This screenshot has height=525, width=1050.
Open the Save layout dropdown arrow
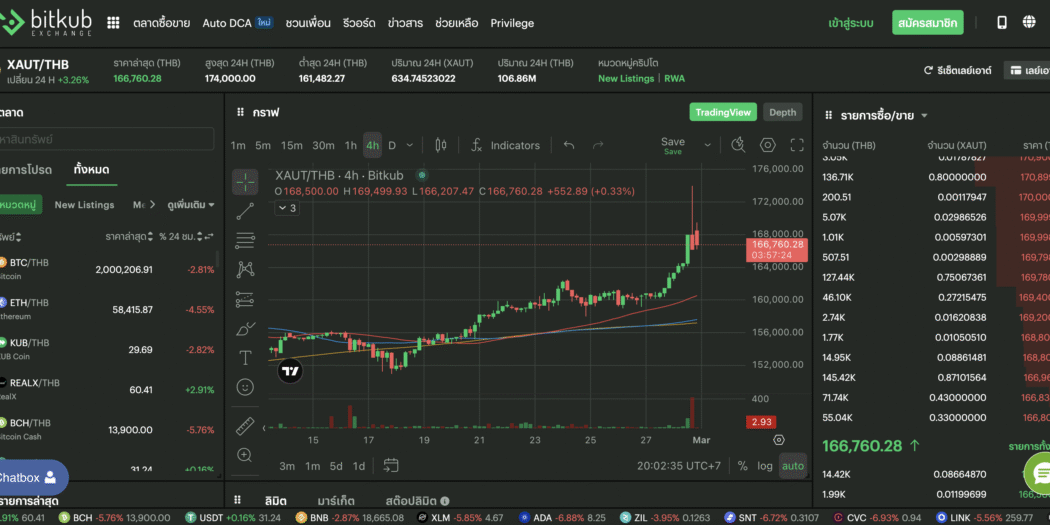(709, 145)
